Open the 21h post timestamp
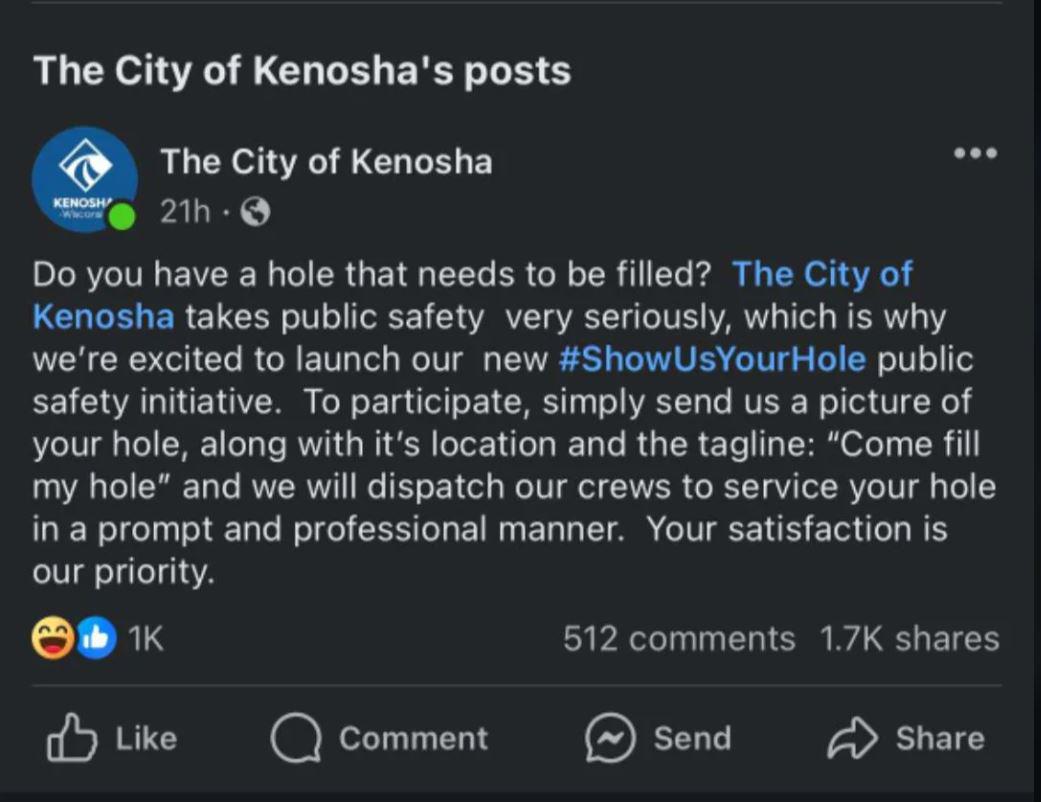 (184, 212)
